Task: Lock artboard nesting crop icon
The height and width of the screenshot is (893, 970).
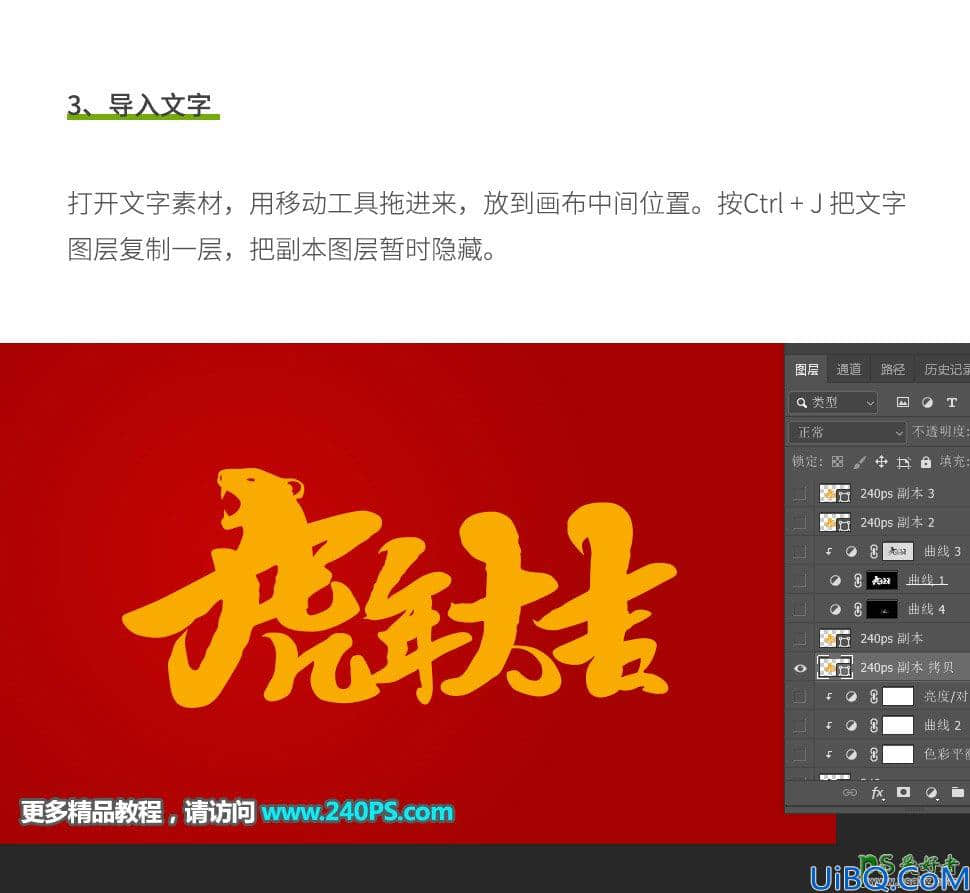Action: pos(904,462)
